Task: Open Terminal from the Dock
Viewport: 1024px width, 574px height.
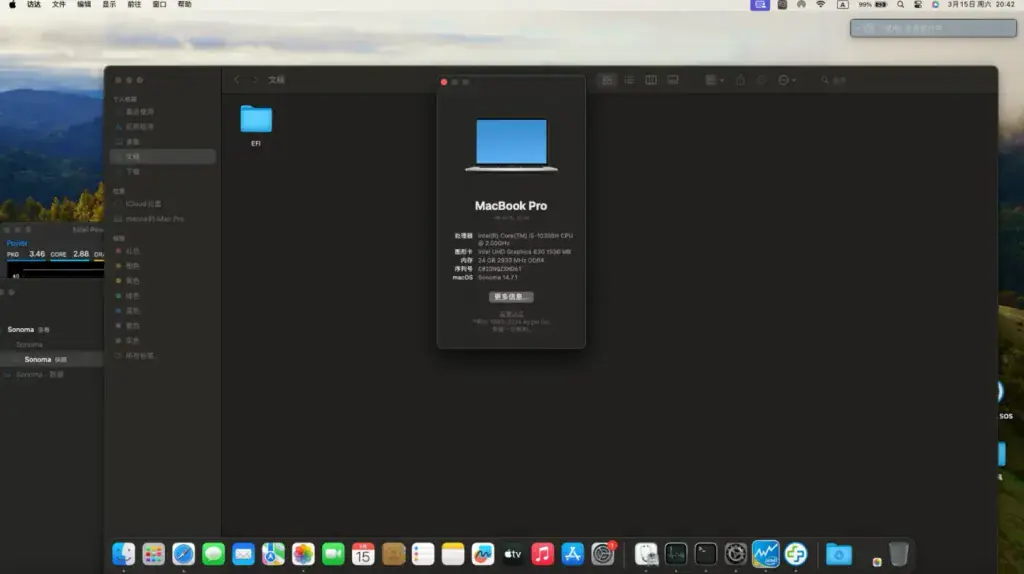Action: (x=705, y=554)
